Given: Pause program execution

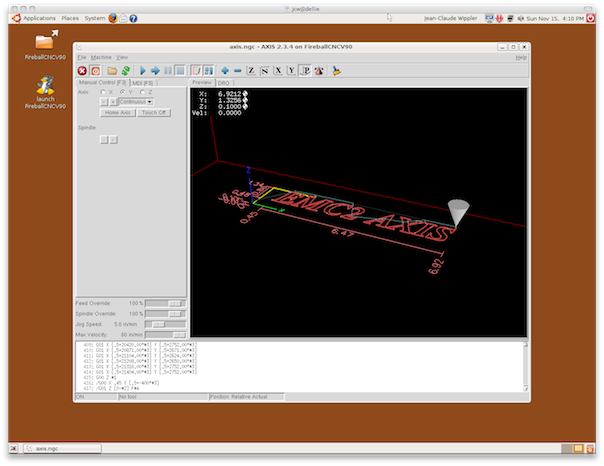Looking at the screenshot, I should (x=168, y=71).
